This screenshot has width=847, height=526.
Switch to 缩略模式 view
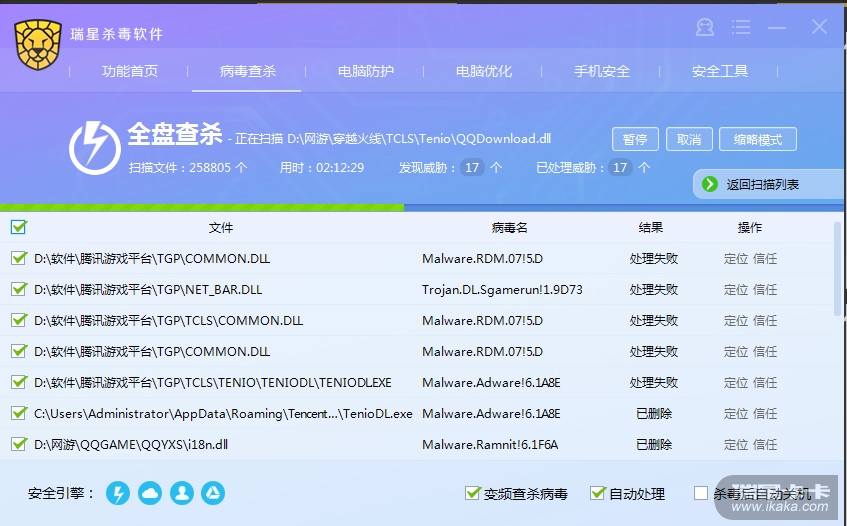(x=758, y=139)
